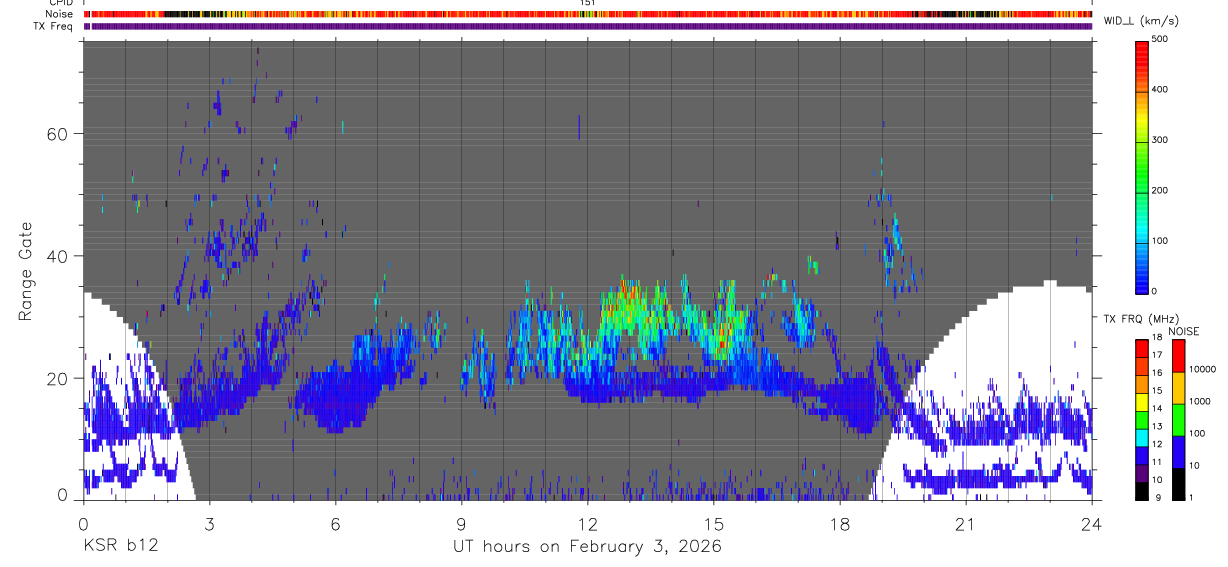Viewport: 1228px width, 567px height.
Task: Click the 14 label on TX FRQ colorbar
Action: click(x=1157, y=409)
